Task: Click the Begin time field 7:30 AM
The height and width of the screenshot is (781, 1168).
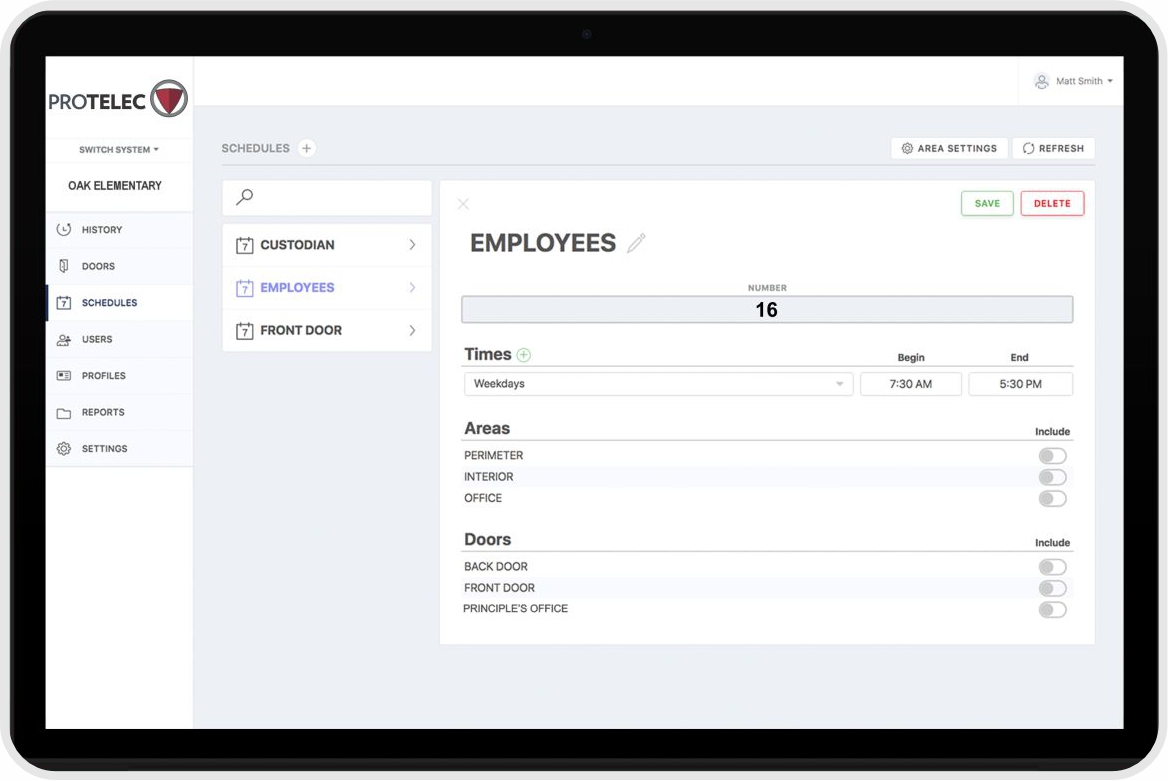Action: point(910,384)
